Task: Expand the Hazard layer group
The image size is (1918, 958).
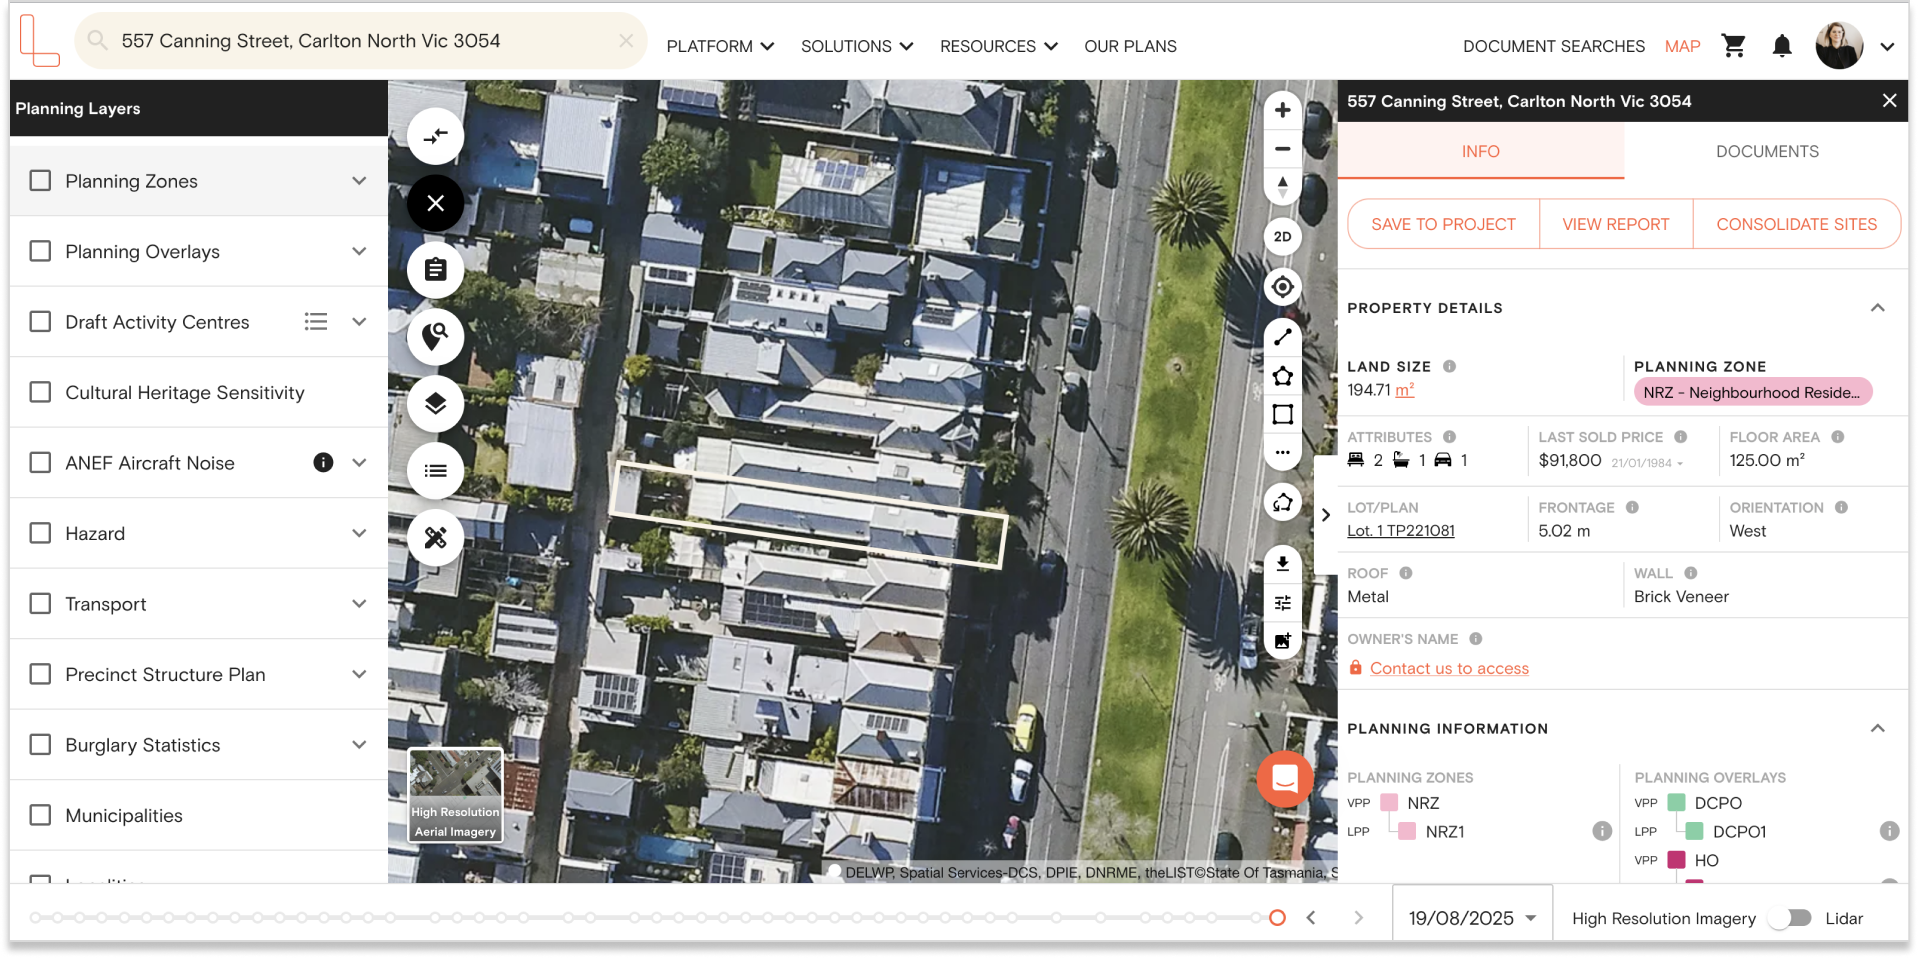Action: tap(359, 533)
